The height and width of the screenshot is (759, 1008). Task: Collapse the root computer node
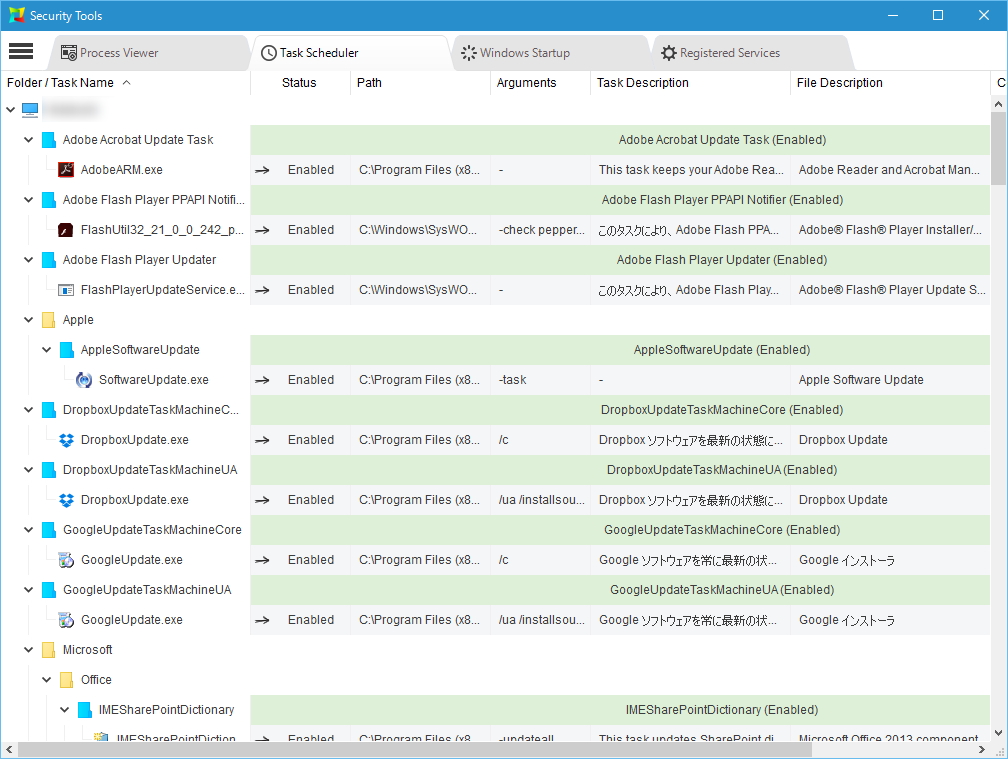(x=10, y=110)
